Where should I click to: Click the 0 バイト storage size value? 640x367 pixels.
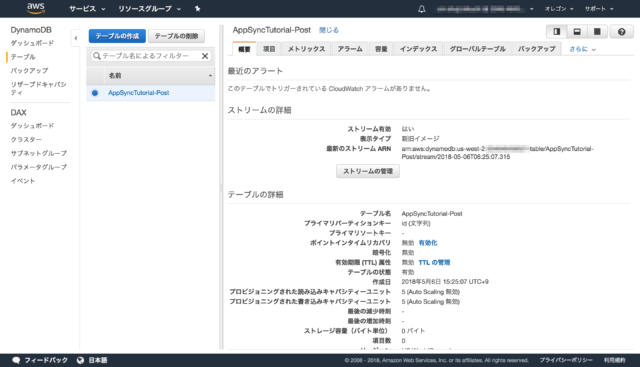[413, 331]
